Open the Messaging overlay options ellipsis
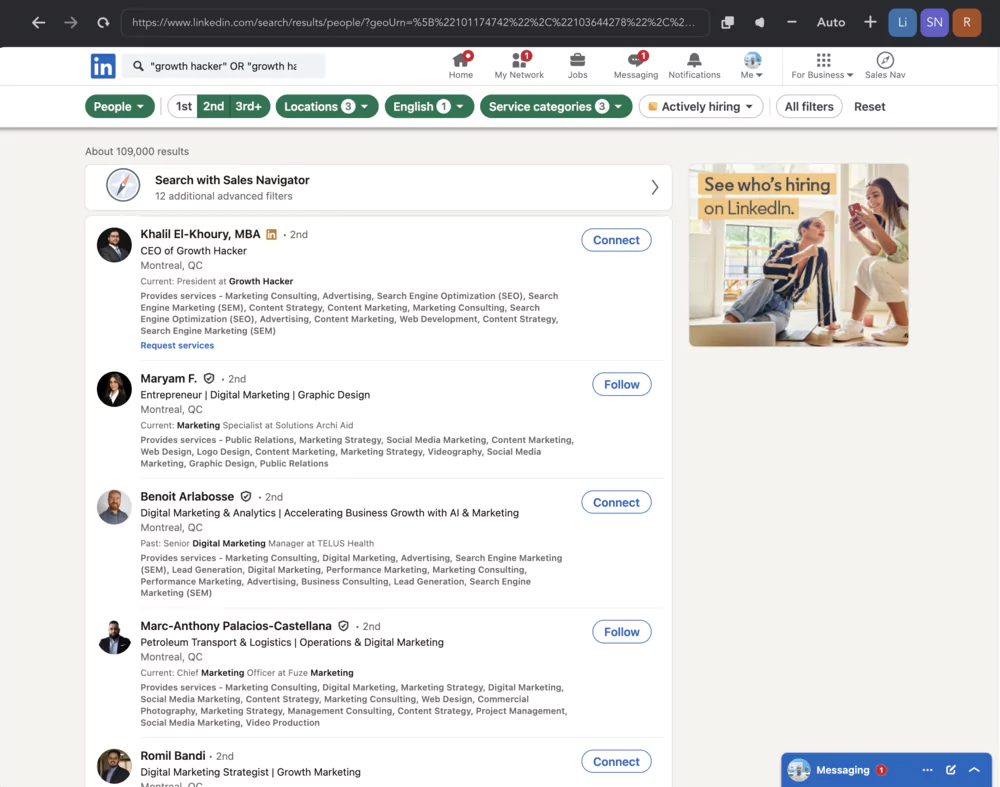The width and height of the screenshot is (1000, 787). click(x=927, y=770)
